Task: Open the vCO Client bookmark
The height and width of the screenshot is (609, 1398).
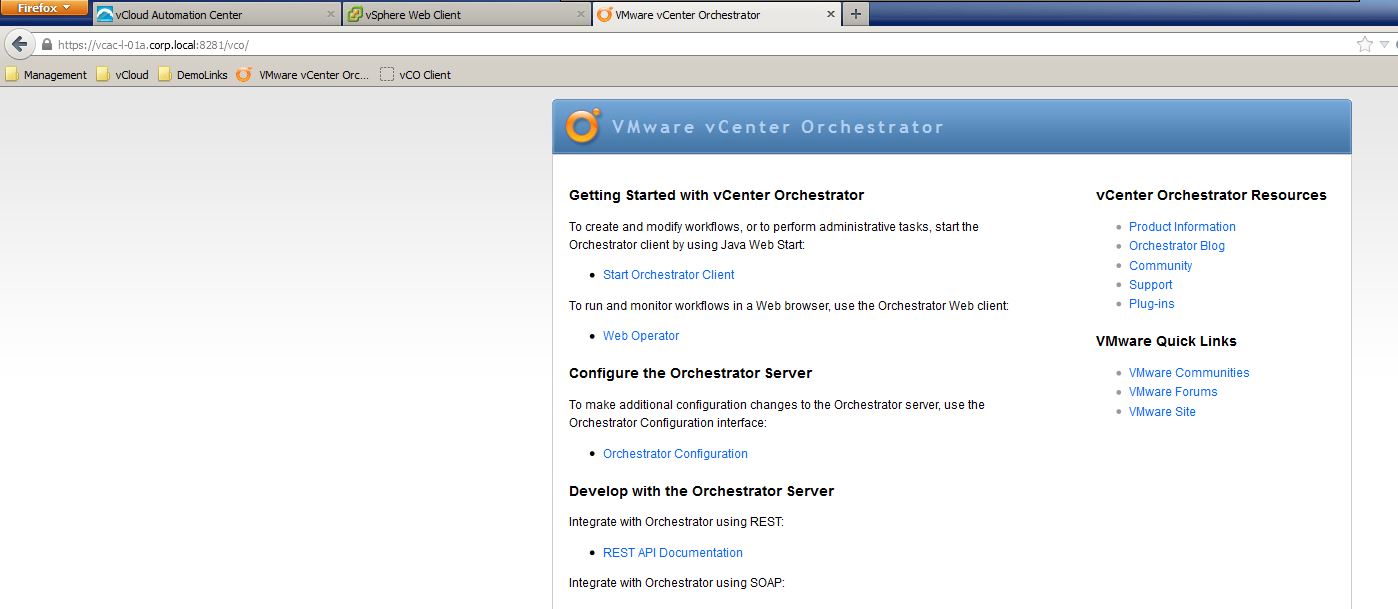Action: (416, 75)
